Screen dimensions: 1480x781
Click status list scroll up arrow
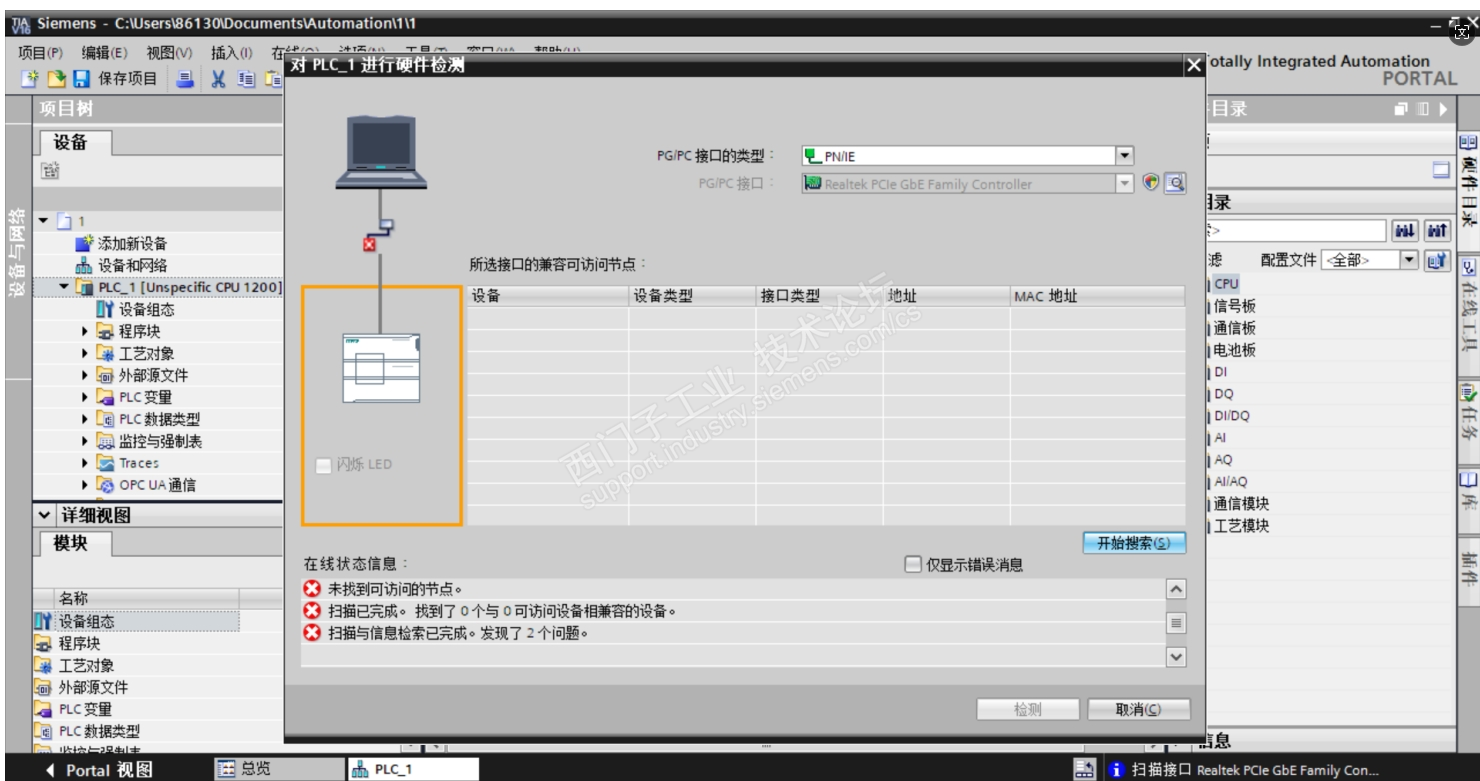pyautogui.click(x=1176, y=590)
